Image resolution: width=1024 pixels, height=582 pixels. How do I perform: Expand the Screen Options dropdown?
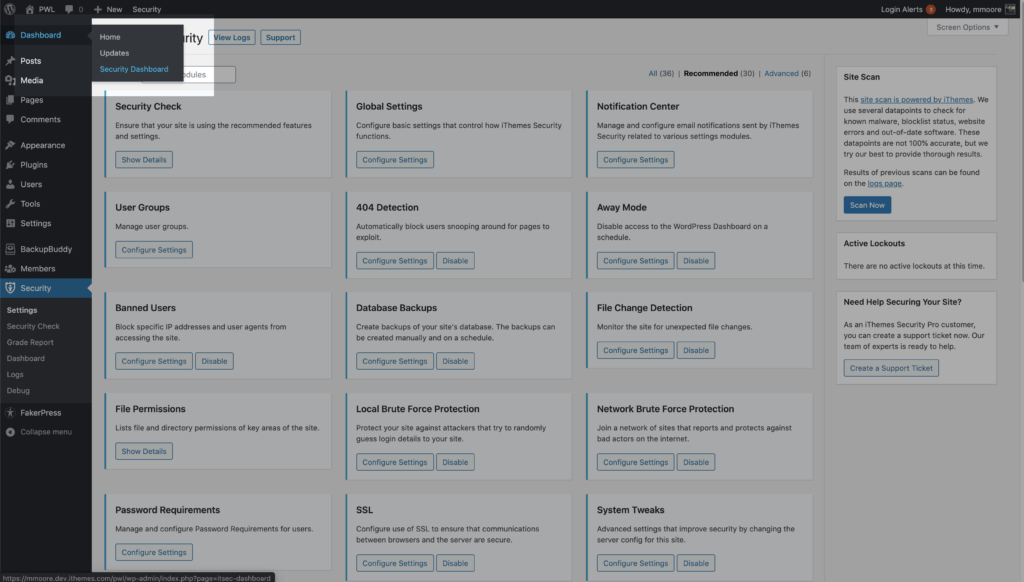[967, 27]
